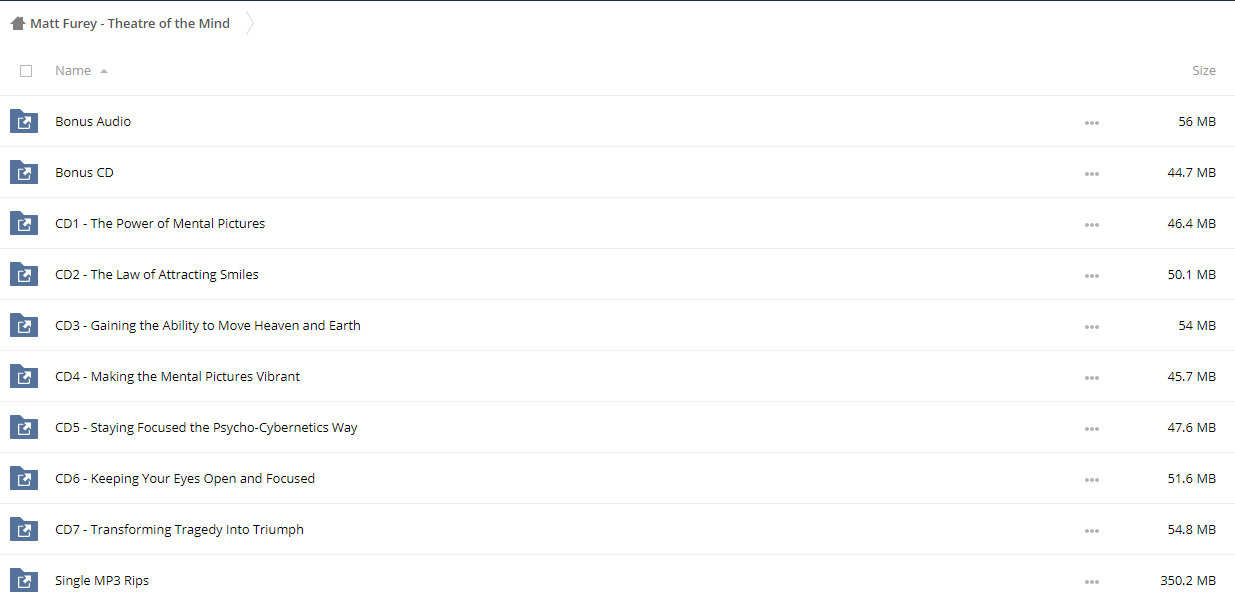Click the folder icon for CD2 - The Law of Attracting Smiles
The width and height of the screenshot is (1235, 600).
click(24, 274)
